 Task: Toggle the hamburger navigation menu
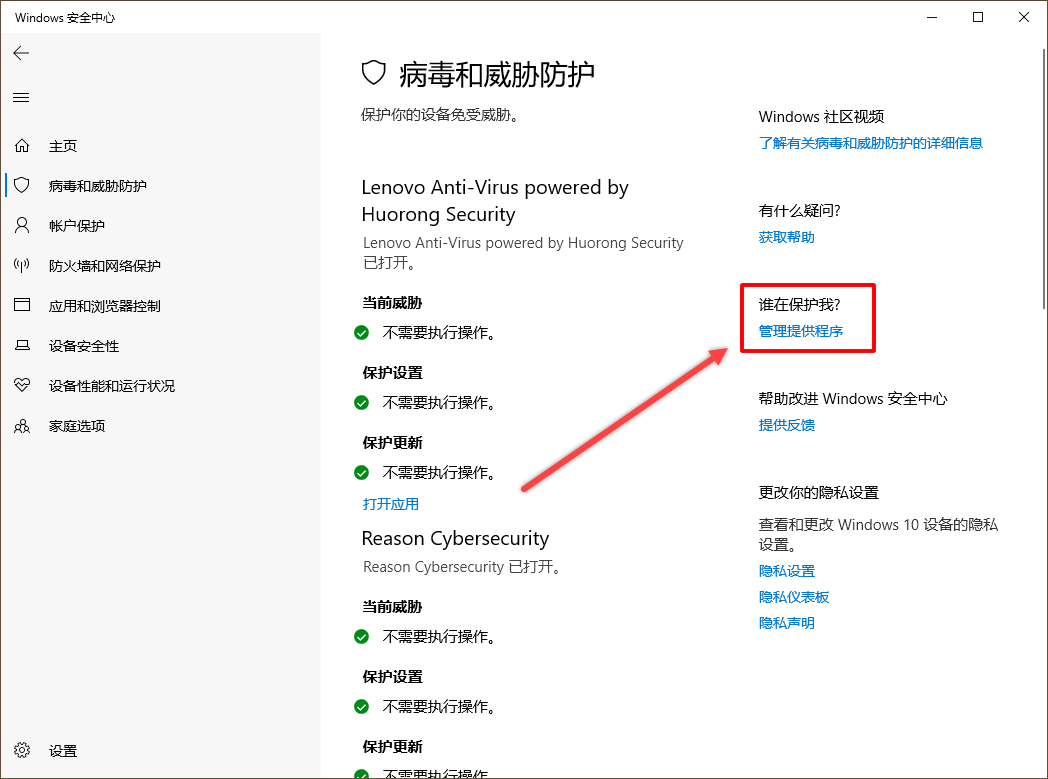(x=21, y=98)
